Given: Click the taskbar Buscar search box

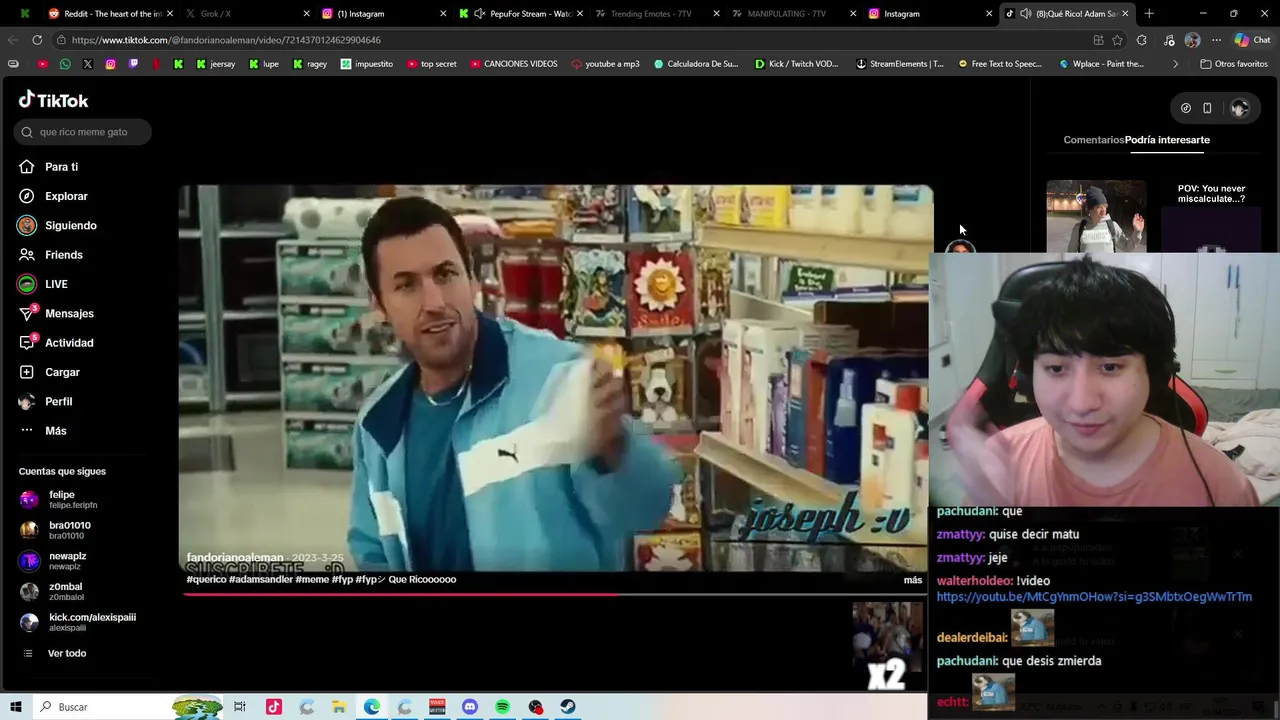Looking at the screenshot, I should tap(128, 707).
